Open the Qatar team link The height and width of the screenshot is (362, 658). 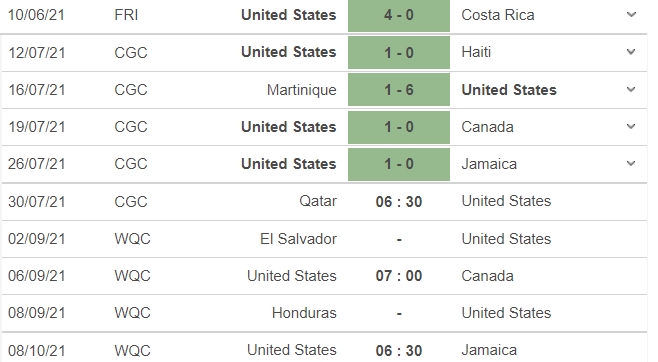click(318, 201)
